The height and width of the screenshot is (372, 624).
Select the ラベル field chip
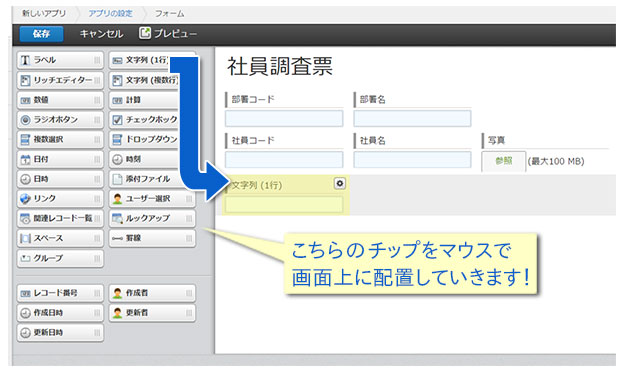(60, 60)
